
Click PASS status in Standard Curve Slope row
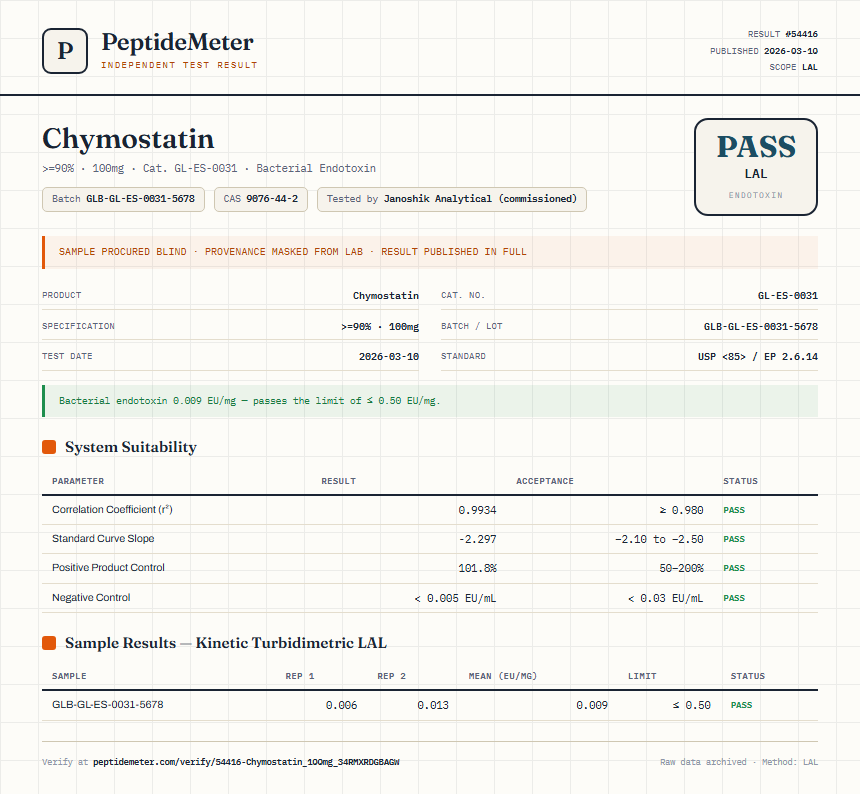734,539
